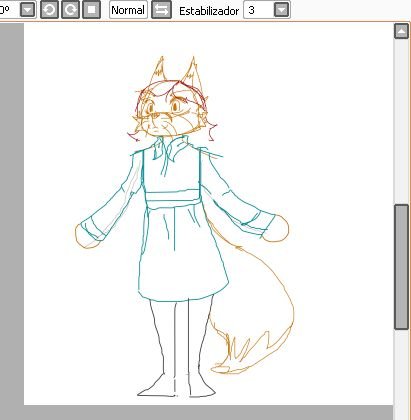
Task: Click the vertical scrollbar up arrow
Action: [401, 31]
